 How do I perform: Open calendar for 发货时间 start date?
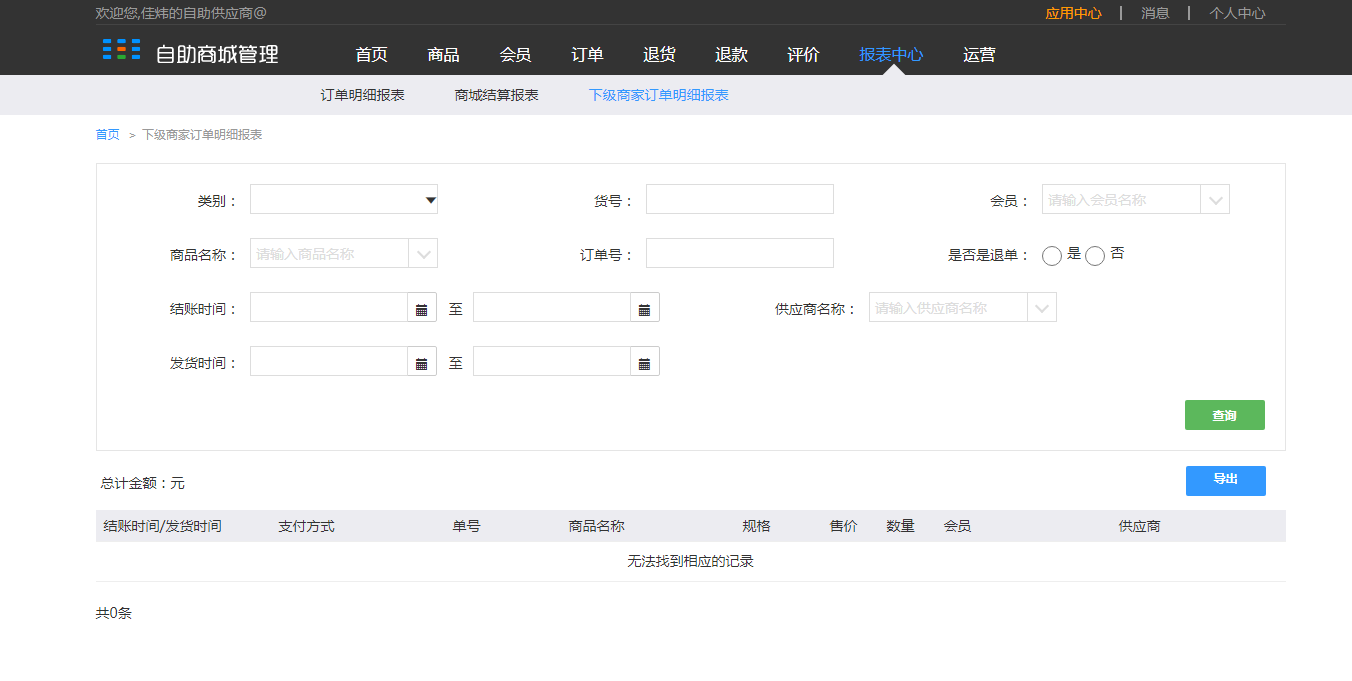tap(422, 362)
